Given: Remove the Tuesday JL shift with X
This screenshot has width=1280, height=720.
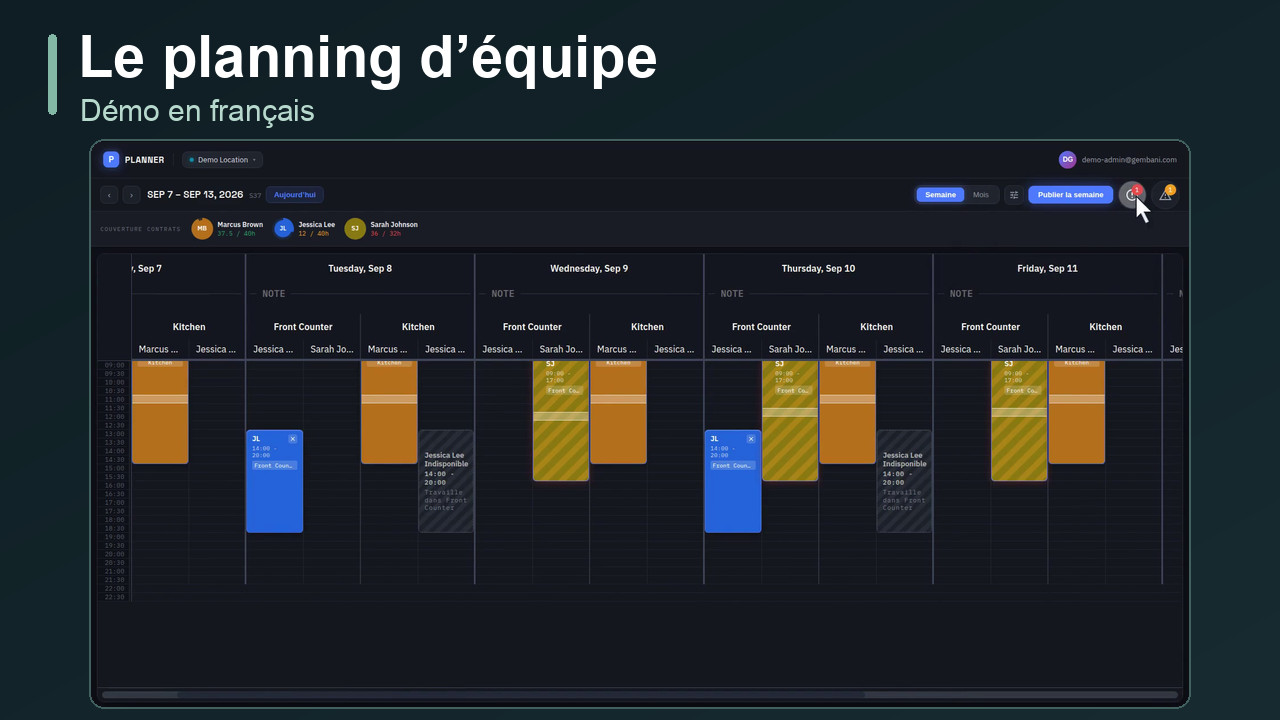Looking at the screenshot, I should (293, 439).
